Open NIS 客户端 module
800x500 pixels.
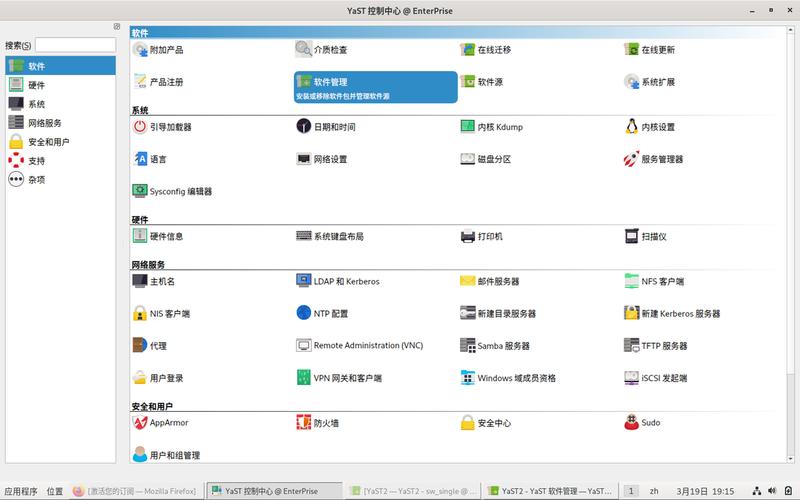161,313
